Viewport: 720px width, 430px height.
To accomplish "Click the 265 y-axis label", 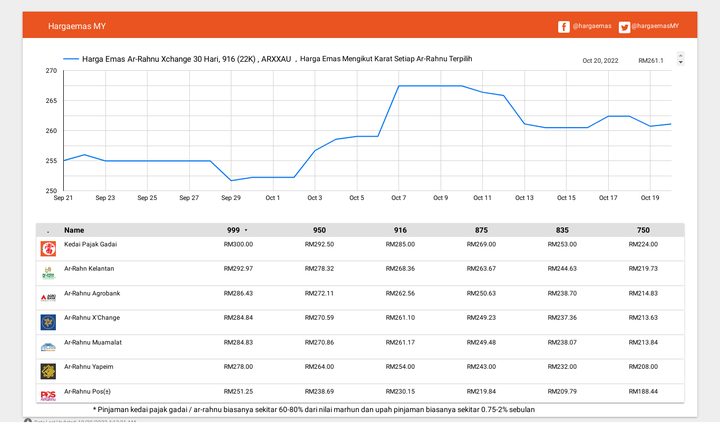I will (x=51, y=101).
